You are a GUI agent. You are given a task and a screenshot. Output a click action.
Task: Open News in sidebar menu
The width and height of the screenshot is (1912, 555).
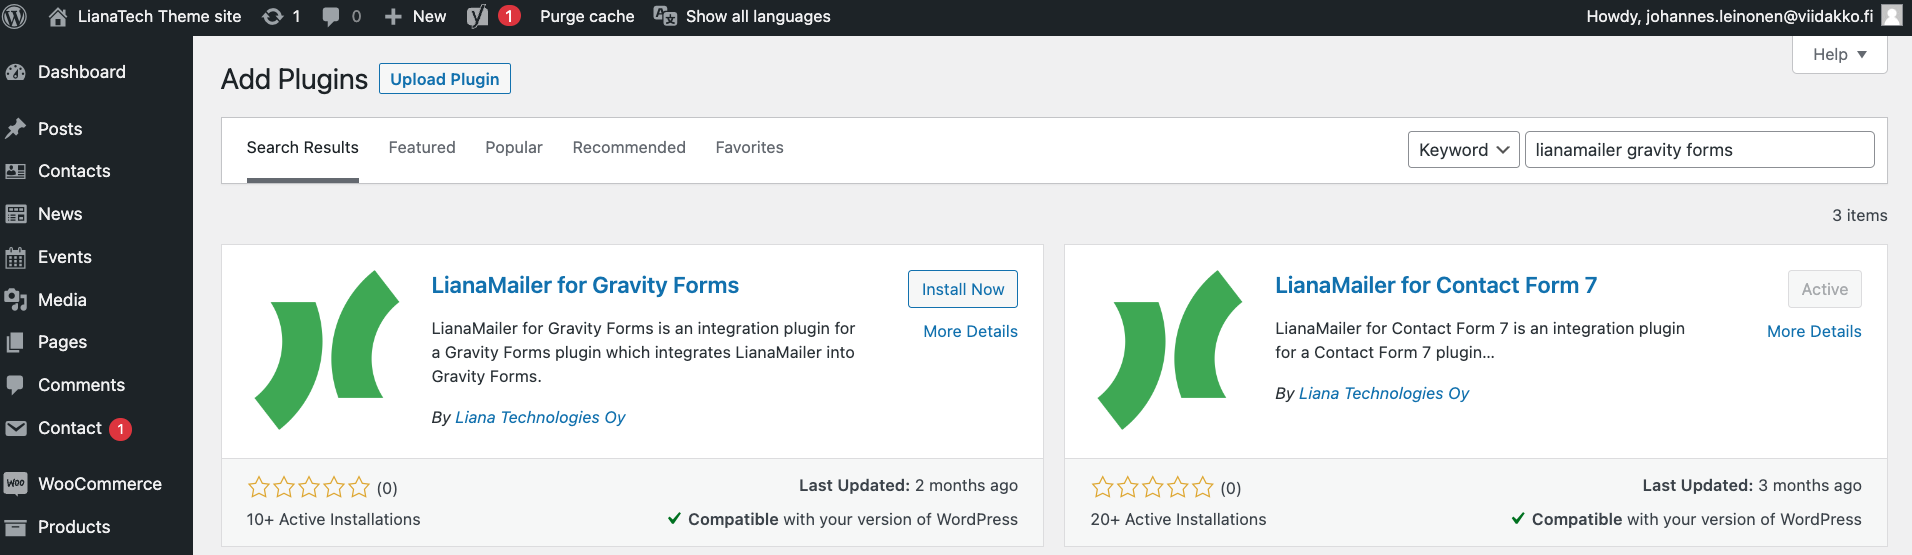(x=60, y=214)
